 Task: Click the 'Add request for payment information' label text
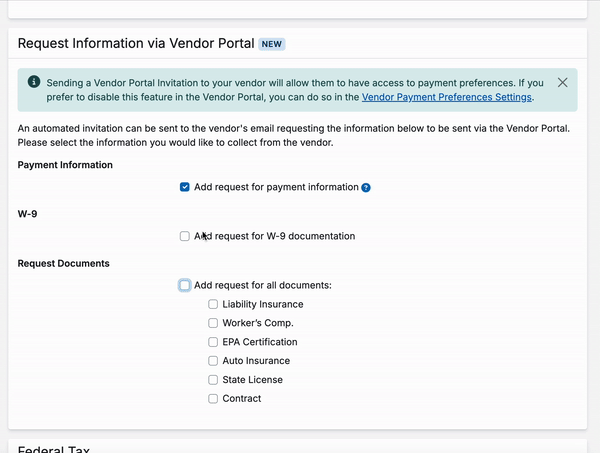(x=276, y=187)
